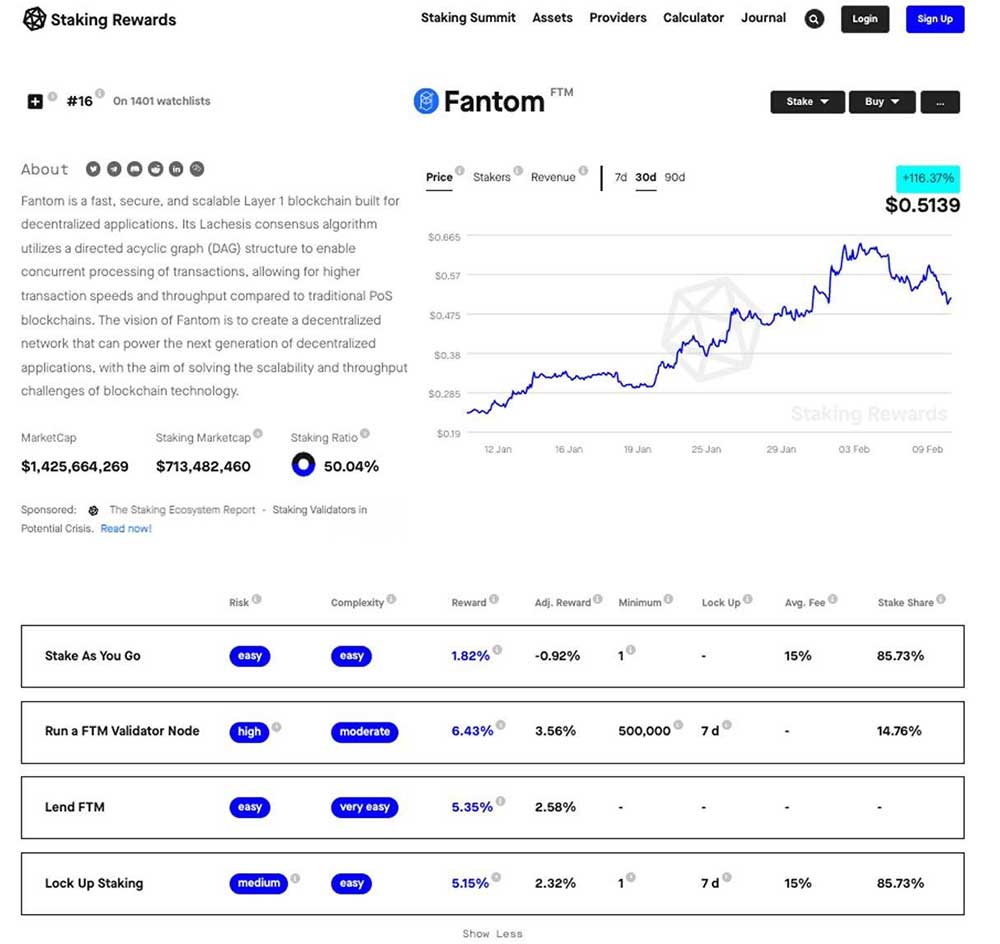Open Fantom's Twitter profile icon
Viewport: 1000px width, 944px height.
click(x=93, y=169)
